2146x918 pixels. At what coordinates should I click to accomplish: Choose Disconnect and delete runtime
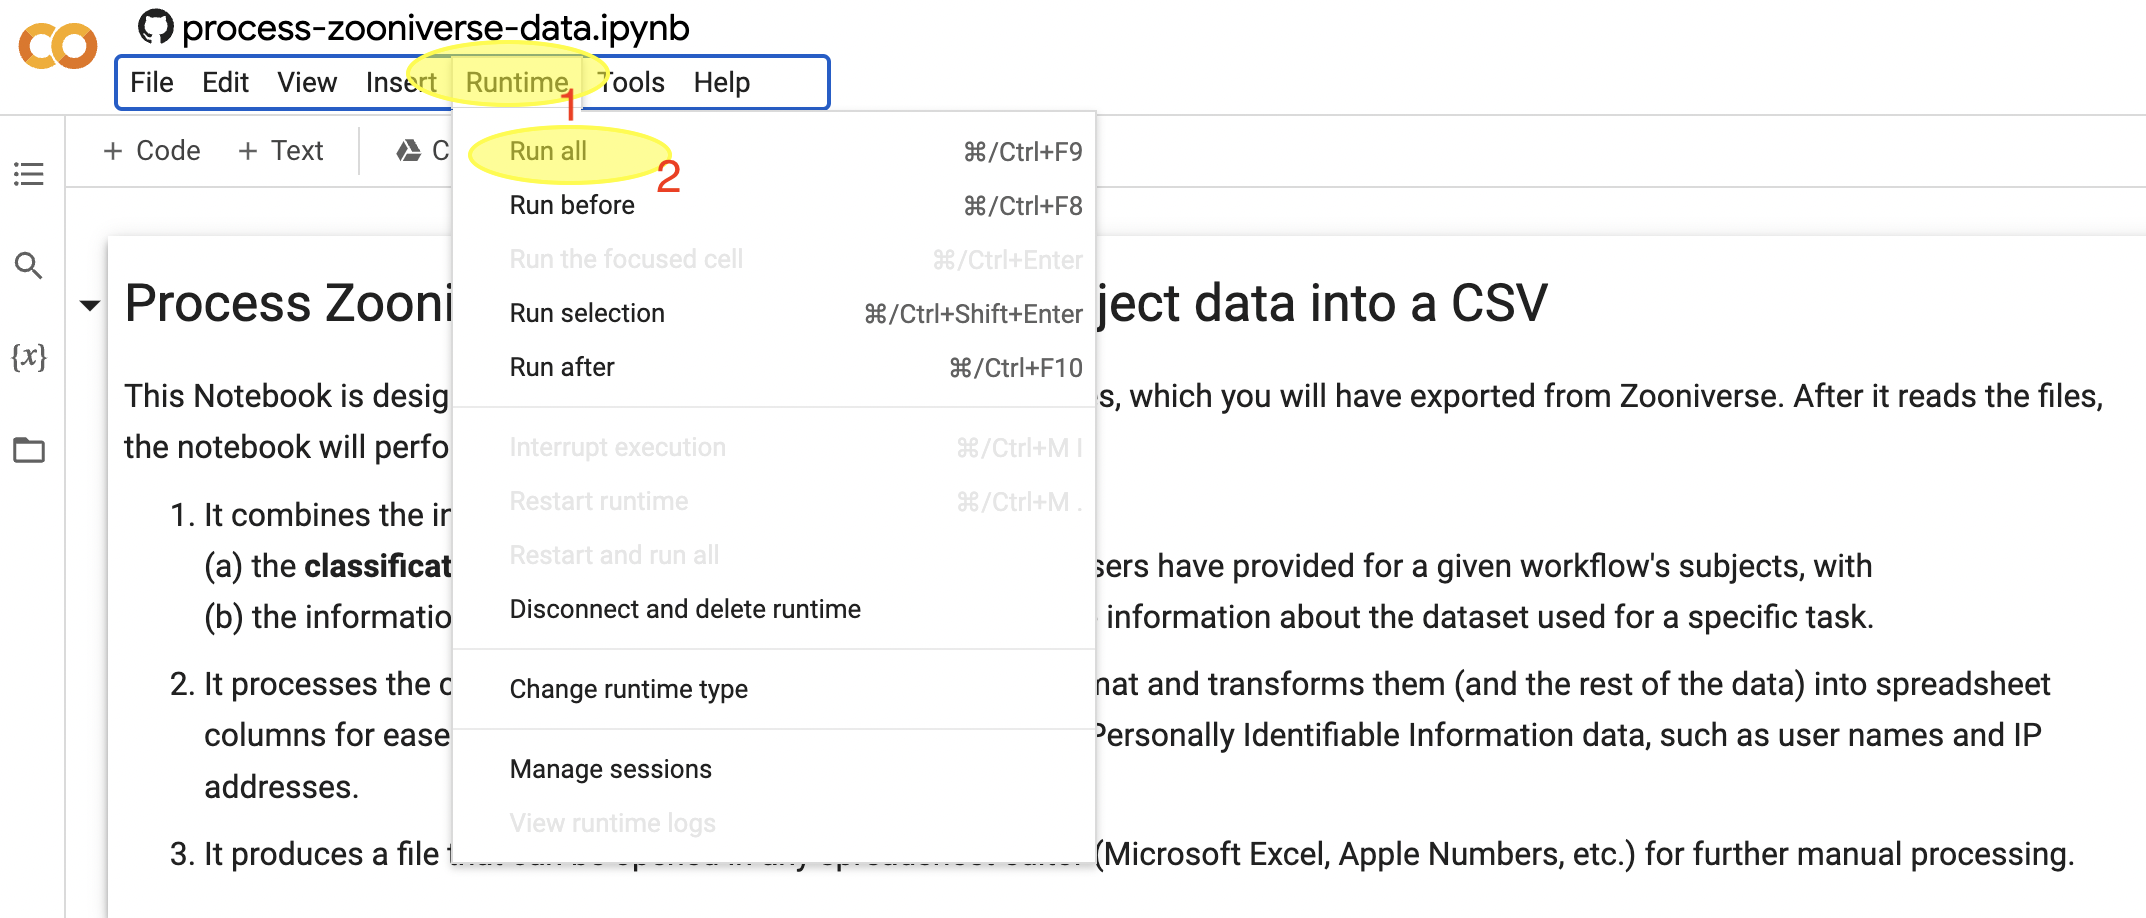774,609
